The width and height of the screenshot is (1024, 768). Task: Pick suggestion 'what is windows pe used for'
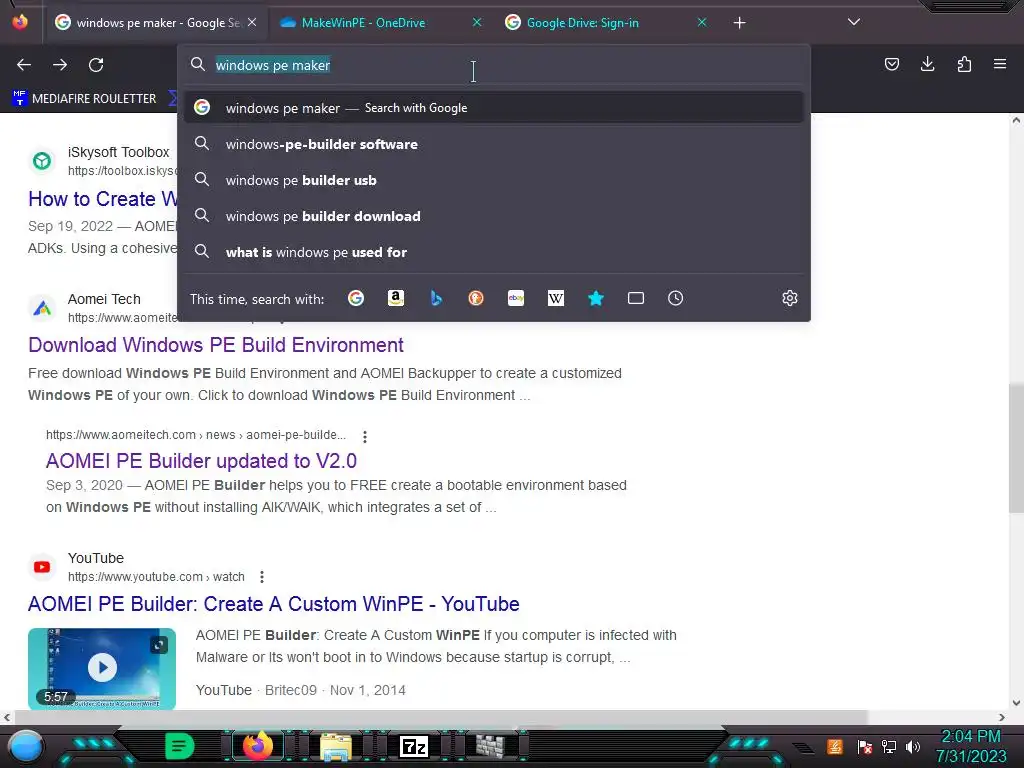click(x=494, y=252)
